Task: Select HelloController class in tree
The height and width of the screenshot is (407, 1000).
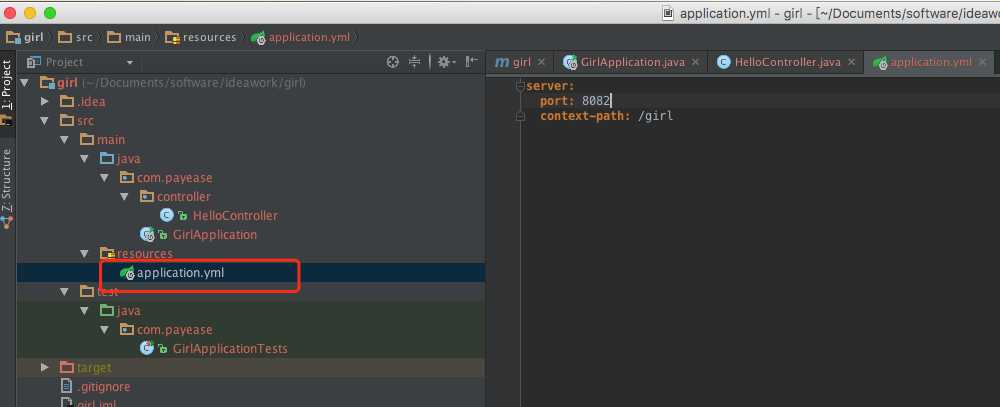Action: (x=235, y=216)
